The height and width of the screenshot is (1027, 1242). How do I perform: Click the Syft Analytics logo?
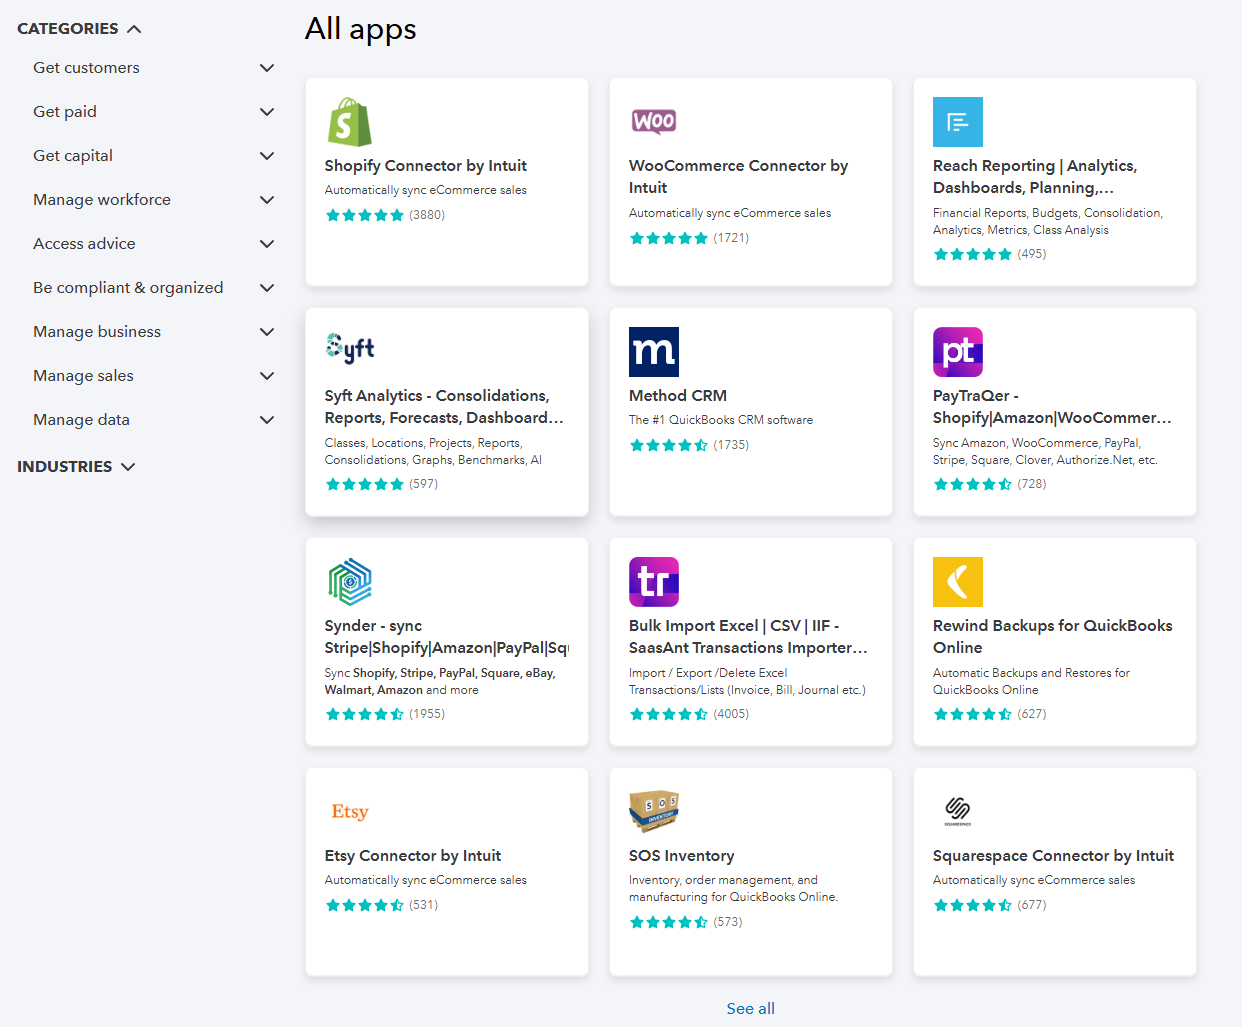click(x=349, y=347)
